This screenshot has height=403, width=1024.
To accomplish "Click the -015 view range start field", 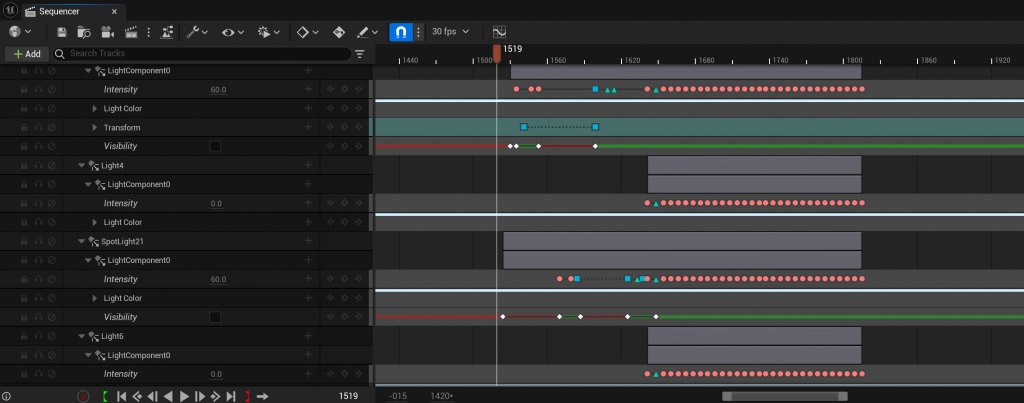I will click(398, 396).
